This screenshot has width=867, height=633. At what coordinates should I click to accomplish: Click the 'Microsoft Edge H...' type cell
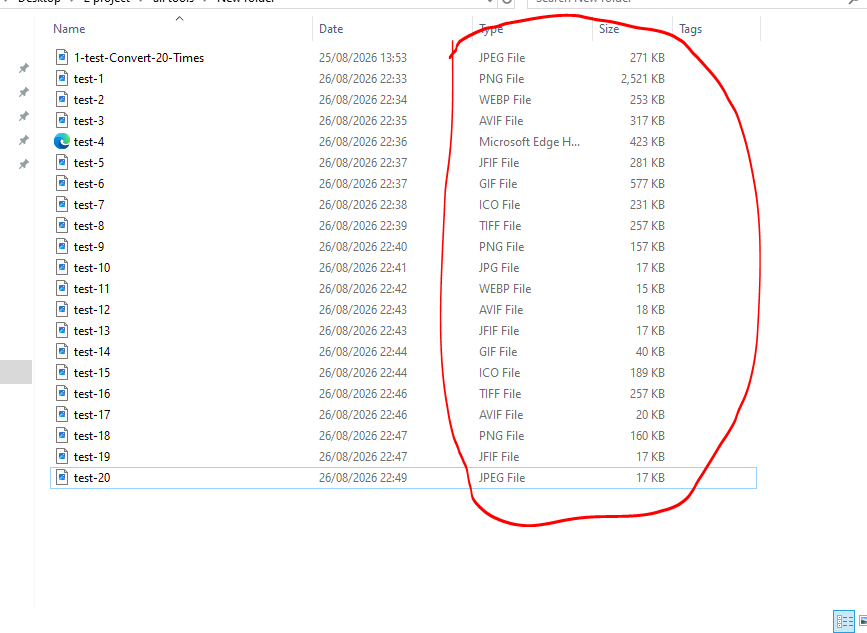(x=529, y=142)
